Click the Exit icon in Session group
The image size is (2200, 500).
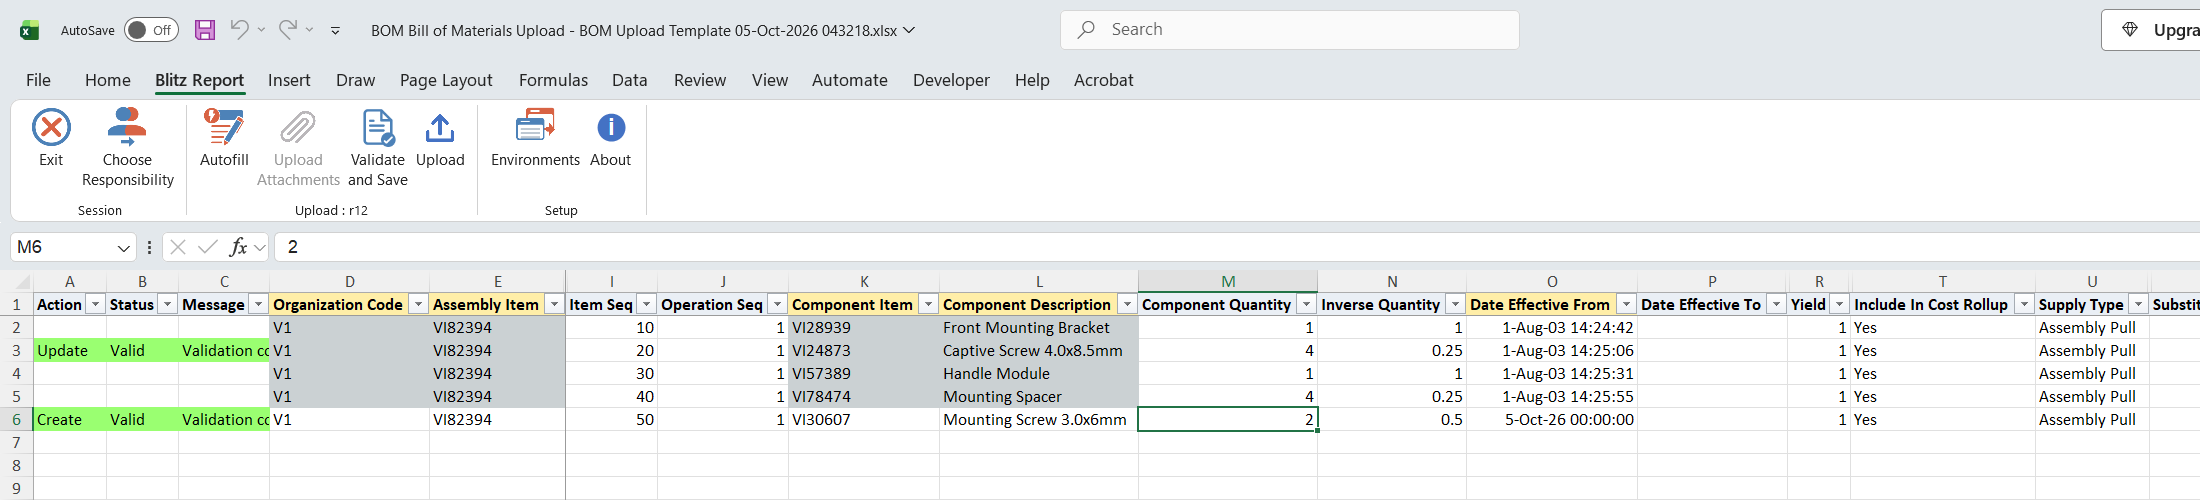pyautogui.click(x=51, y=128)
